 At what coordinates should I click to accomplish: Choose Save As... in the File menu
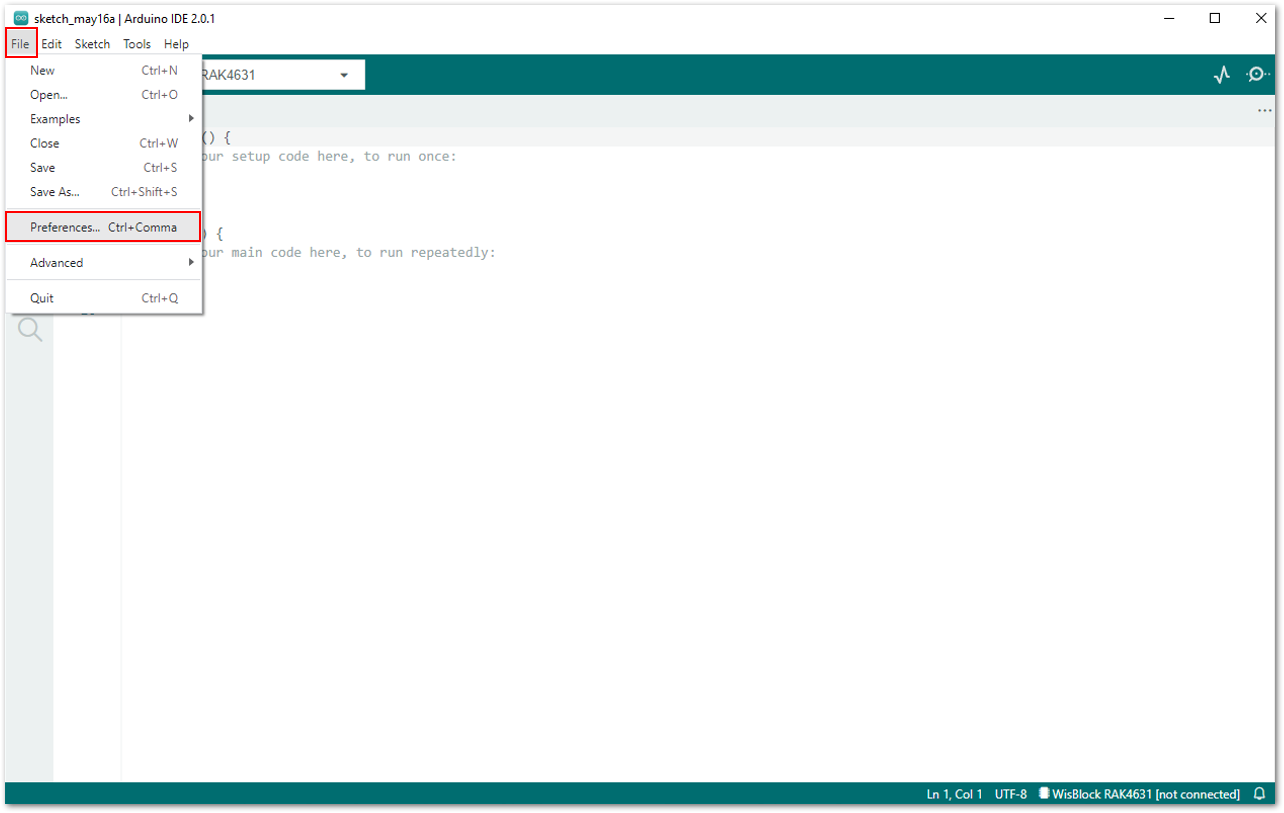(x=104, y=191)
